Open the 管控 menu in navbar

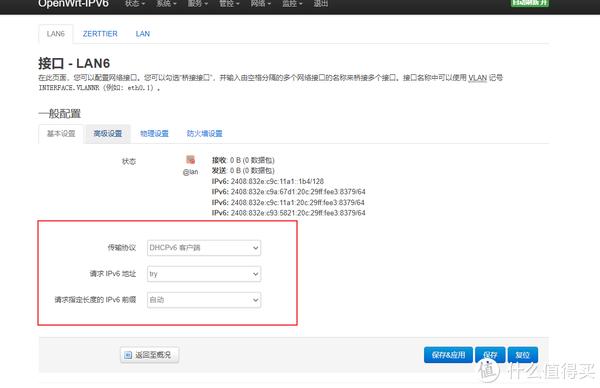(x=229, y=4)
